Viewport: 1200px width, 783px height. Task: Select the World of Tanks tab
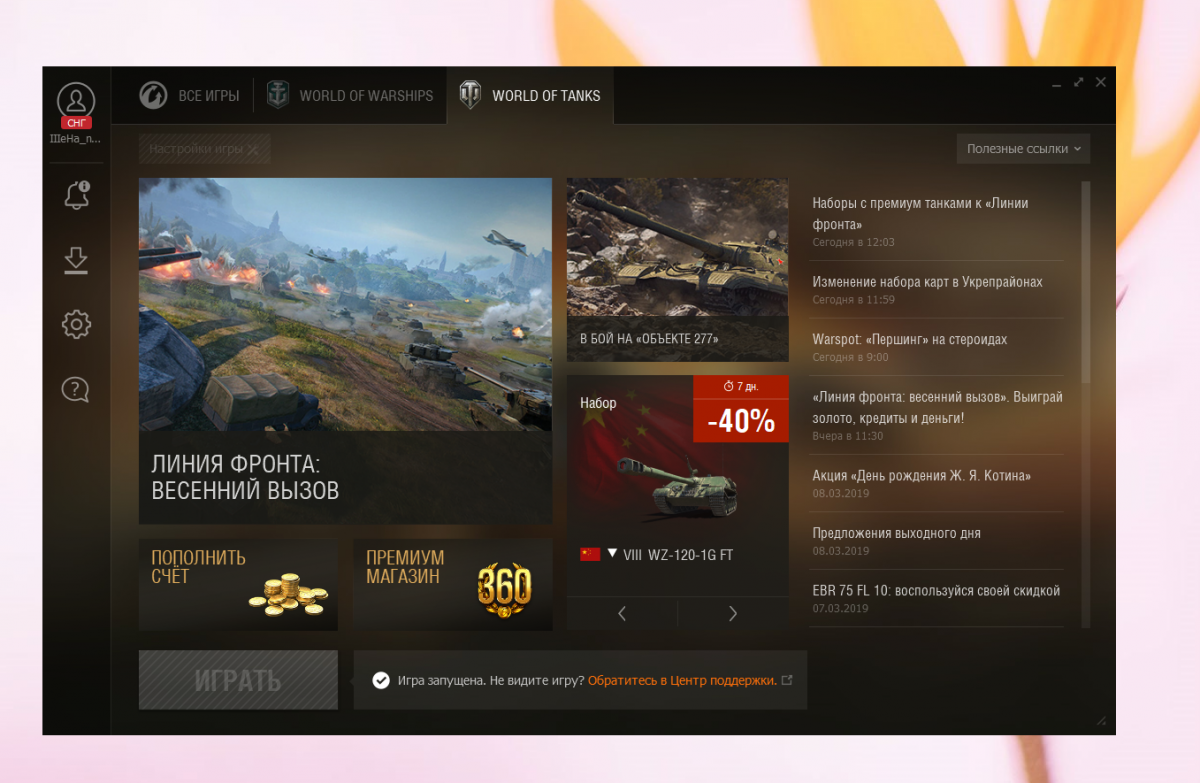[x=530, y=96]
